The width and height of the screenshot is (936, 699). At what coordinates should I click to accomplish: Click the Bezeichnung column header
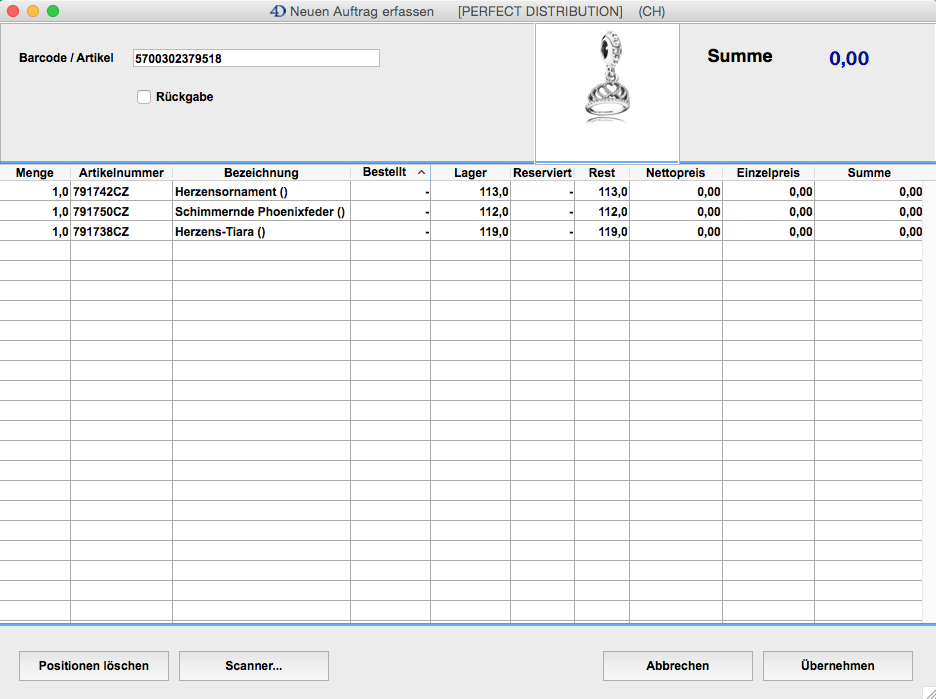tap(261, 173)
